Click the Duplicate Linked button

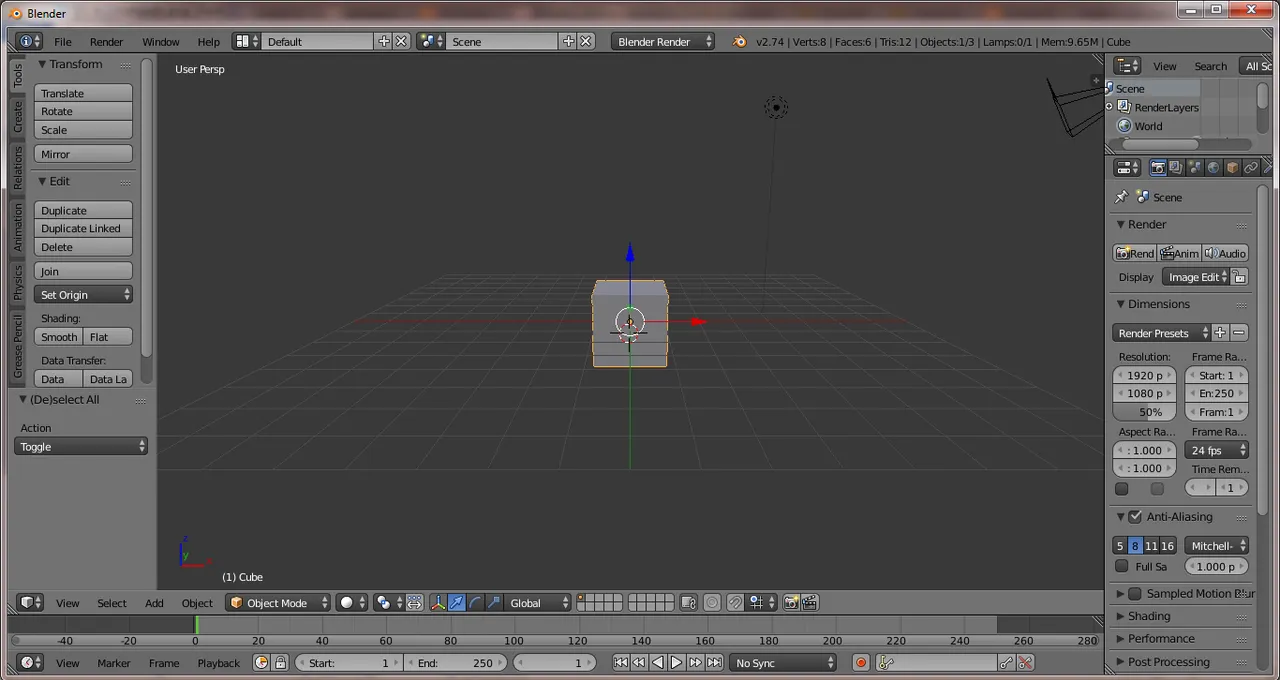pos(83,229)
